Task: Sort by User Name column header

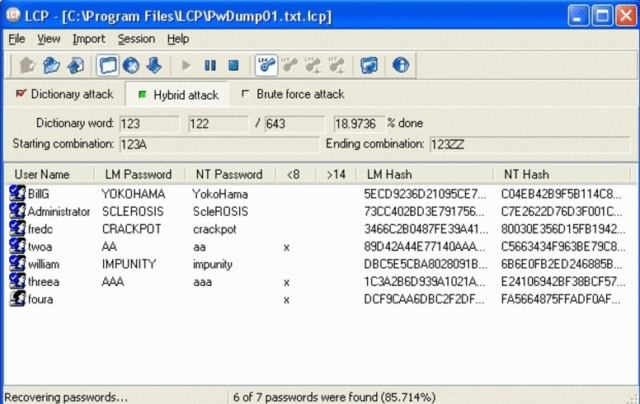Action: coord(50,175)
